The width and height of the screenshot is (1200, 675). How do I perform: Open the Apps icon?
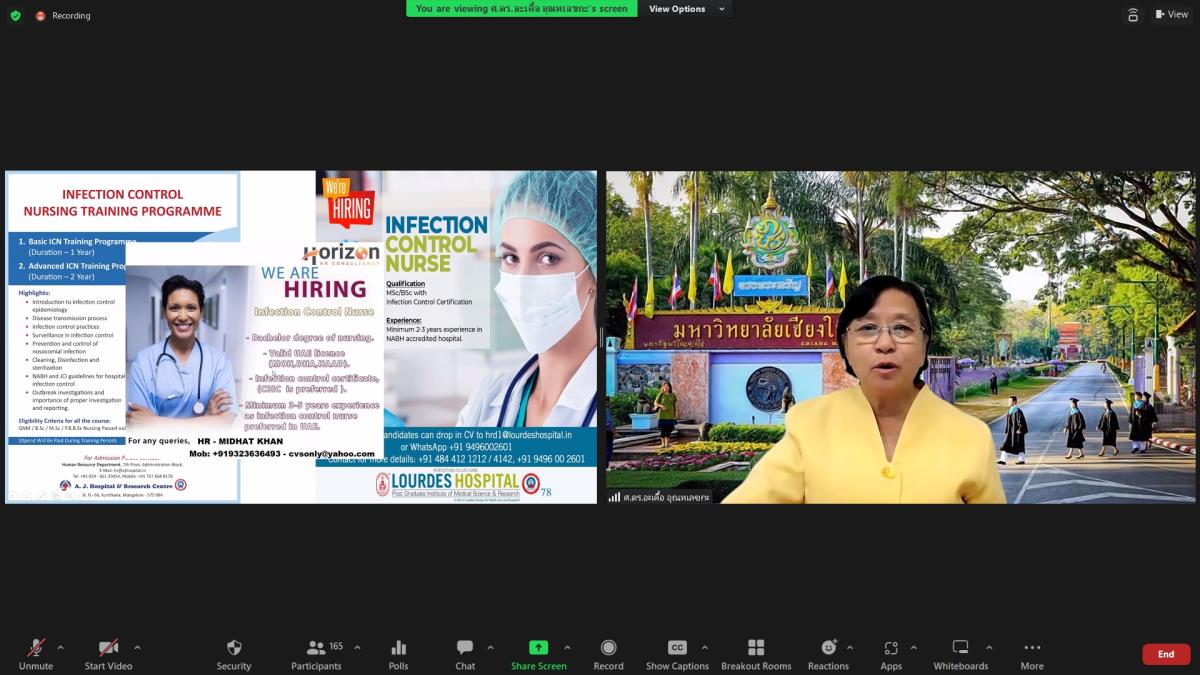pos(890,648)
